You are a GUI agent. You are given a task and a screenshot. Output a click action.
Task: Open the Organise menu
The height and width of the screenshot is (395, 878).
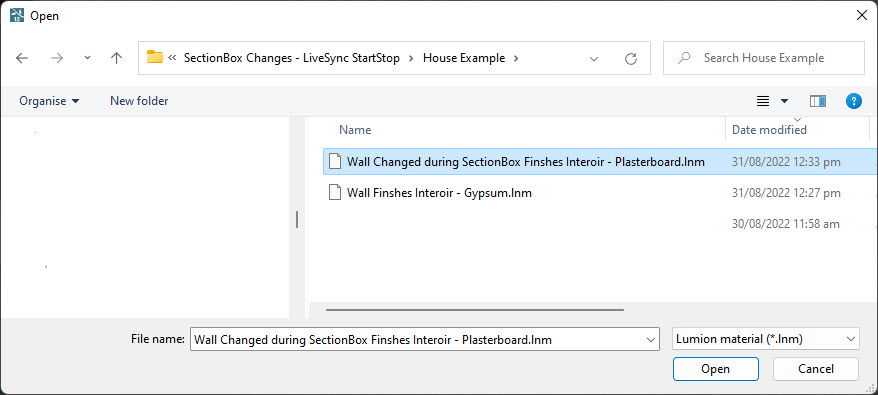(x=49, y=101)
